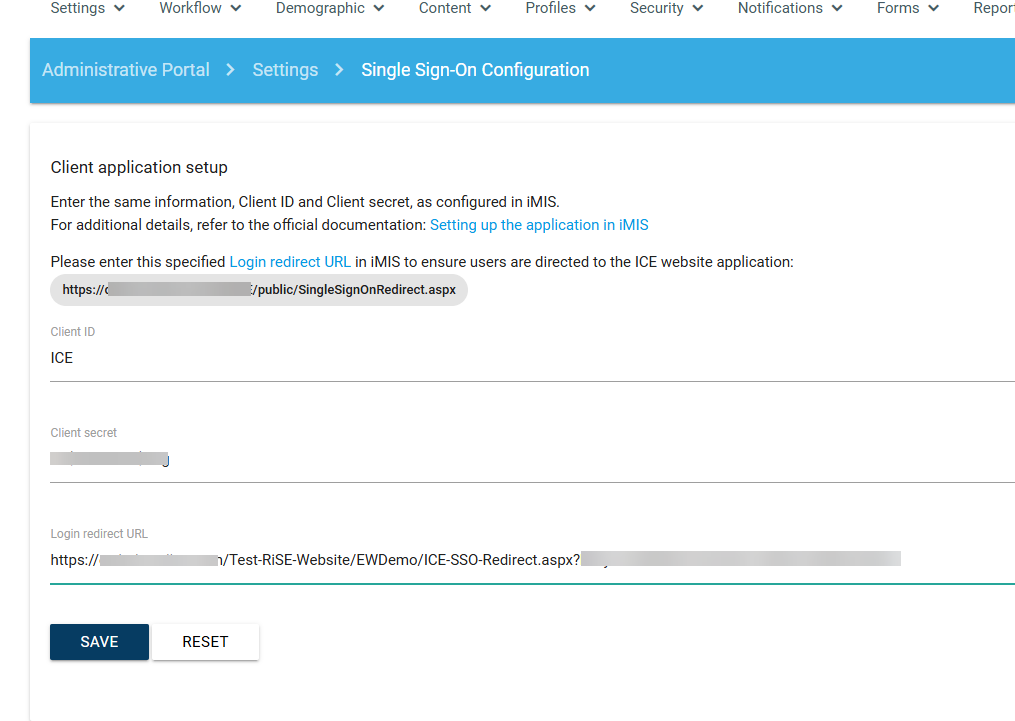Click the Settings breadcrumb link
Image resolution: width=1015 pixels, height=721 pixels.
click(x=285, y=70)
